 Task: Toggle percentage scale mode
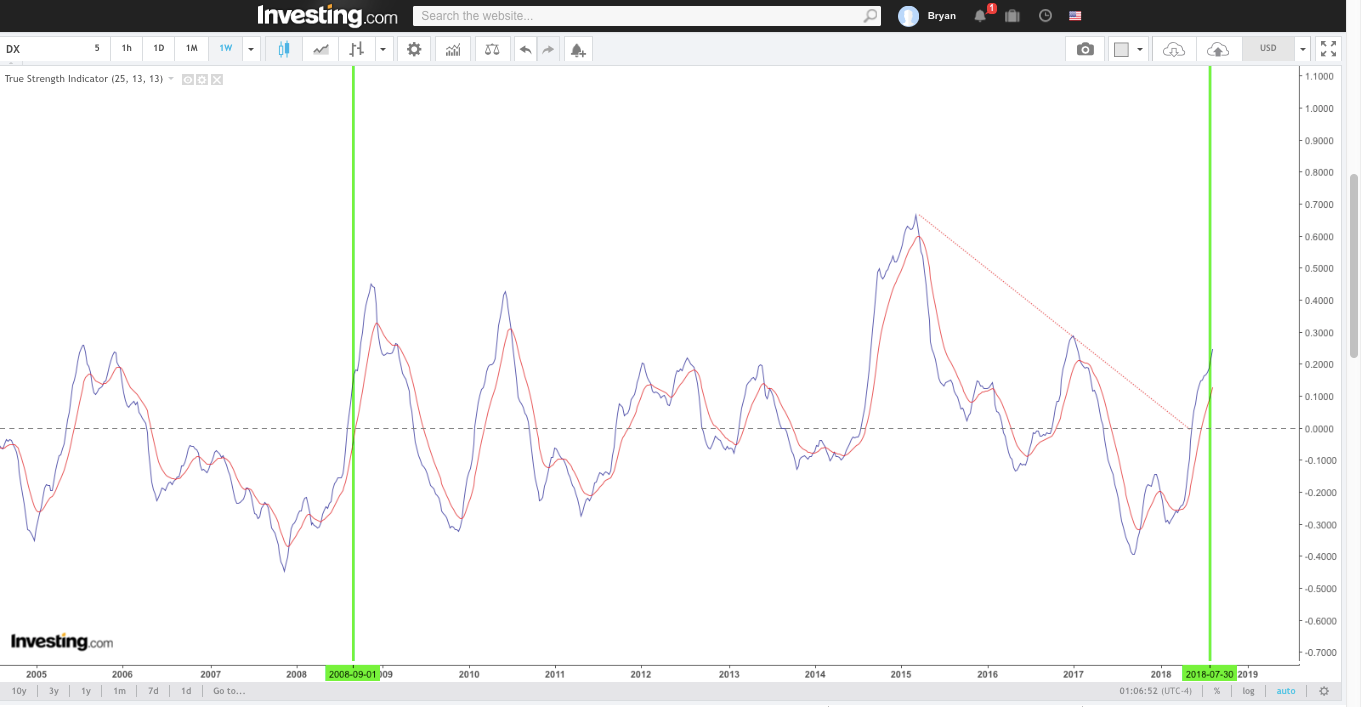pos(1217,691)
